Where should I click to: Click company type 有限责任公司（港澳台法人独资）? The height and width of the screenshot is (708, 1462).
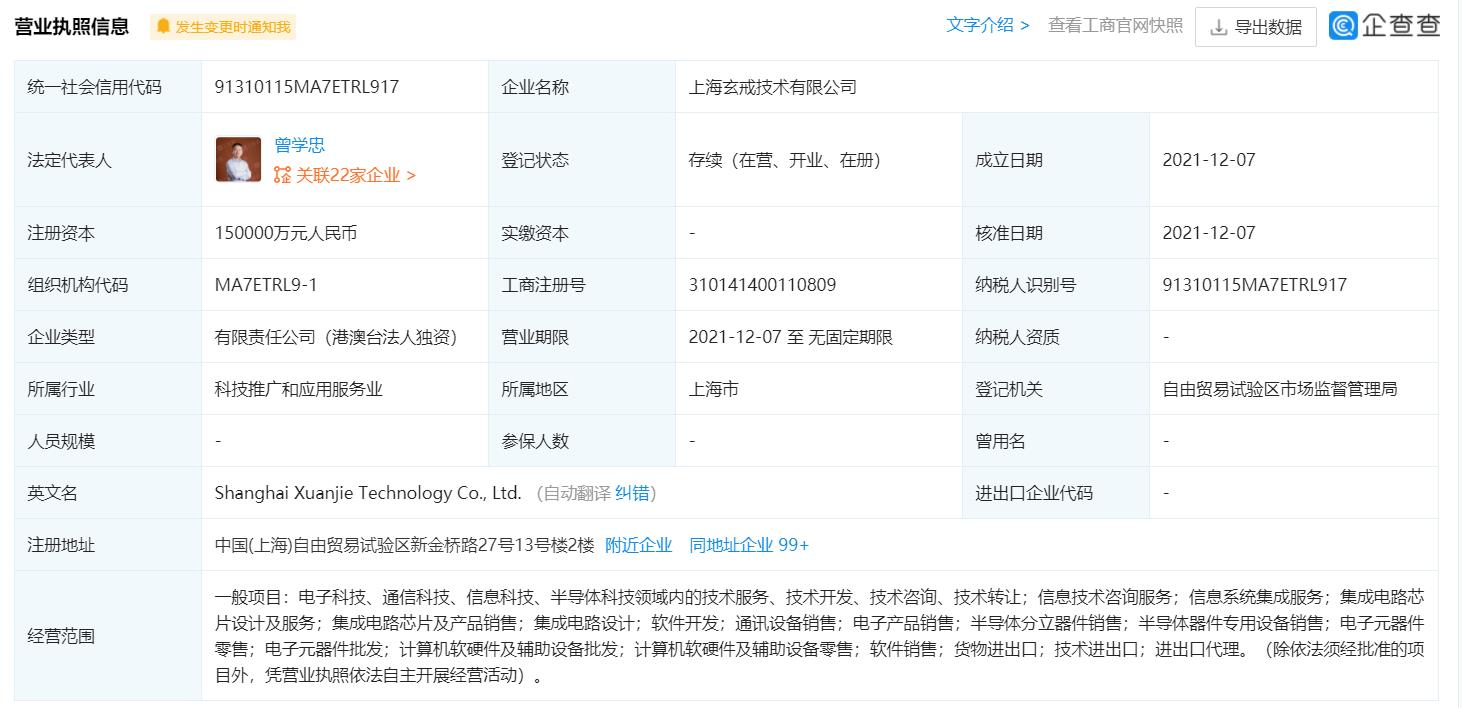click(336, 337)
